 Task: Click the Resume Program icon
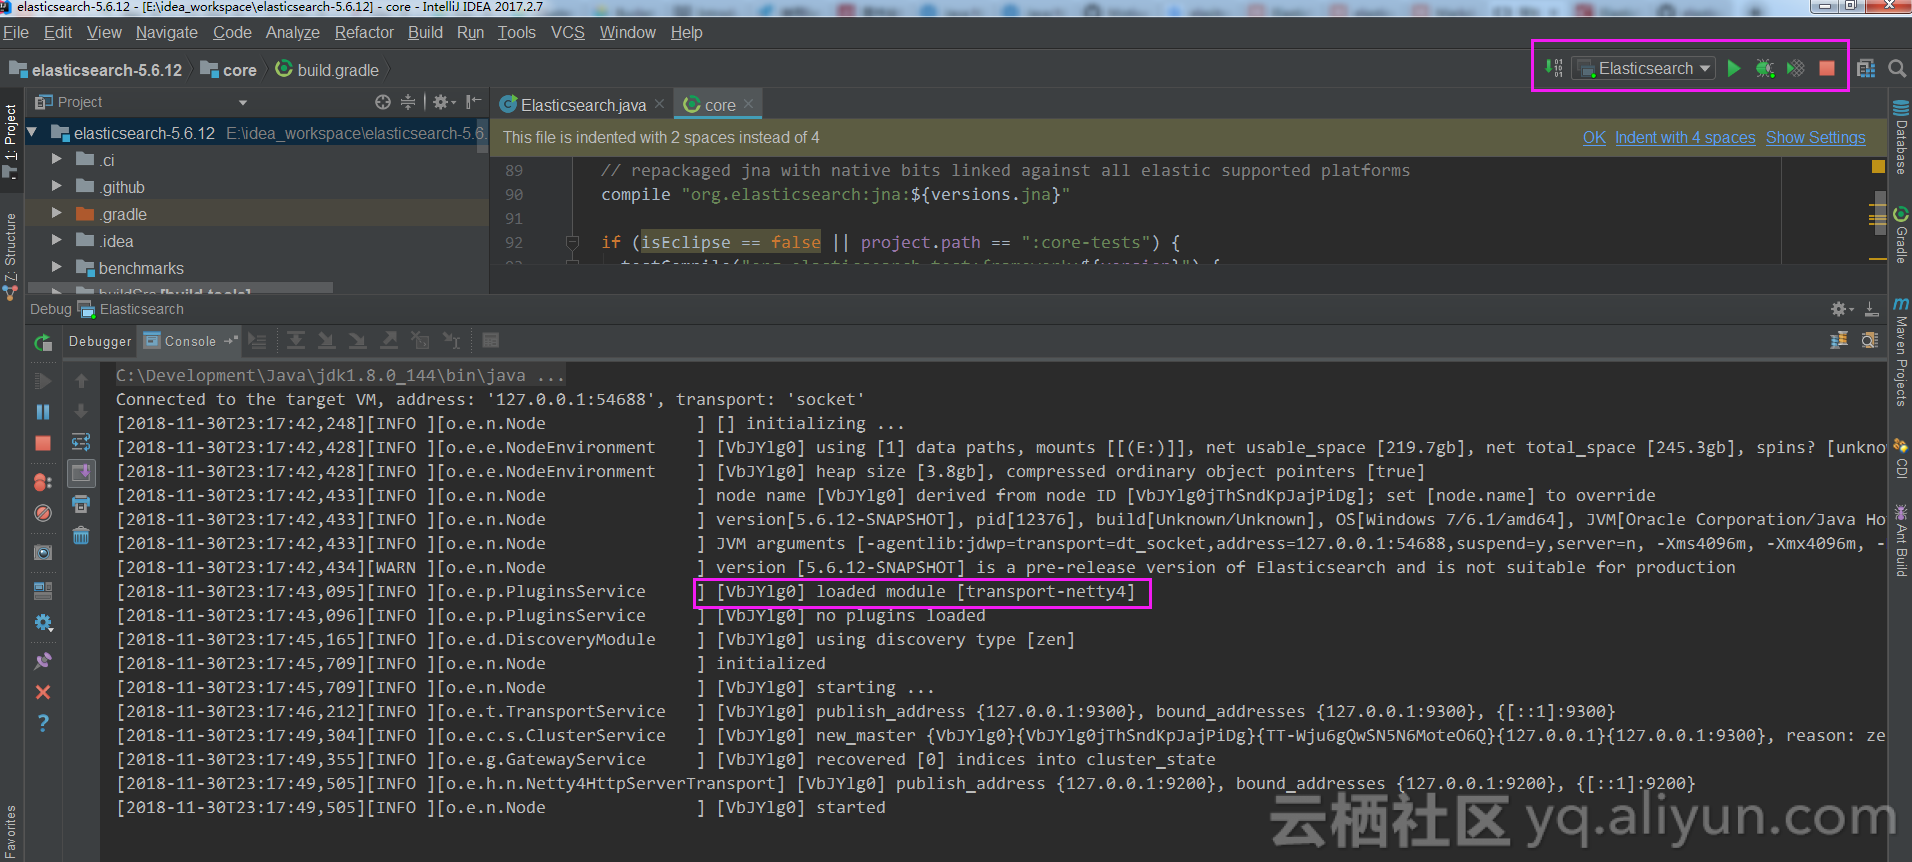pyautogui.click(x=43, y=381)
